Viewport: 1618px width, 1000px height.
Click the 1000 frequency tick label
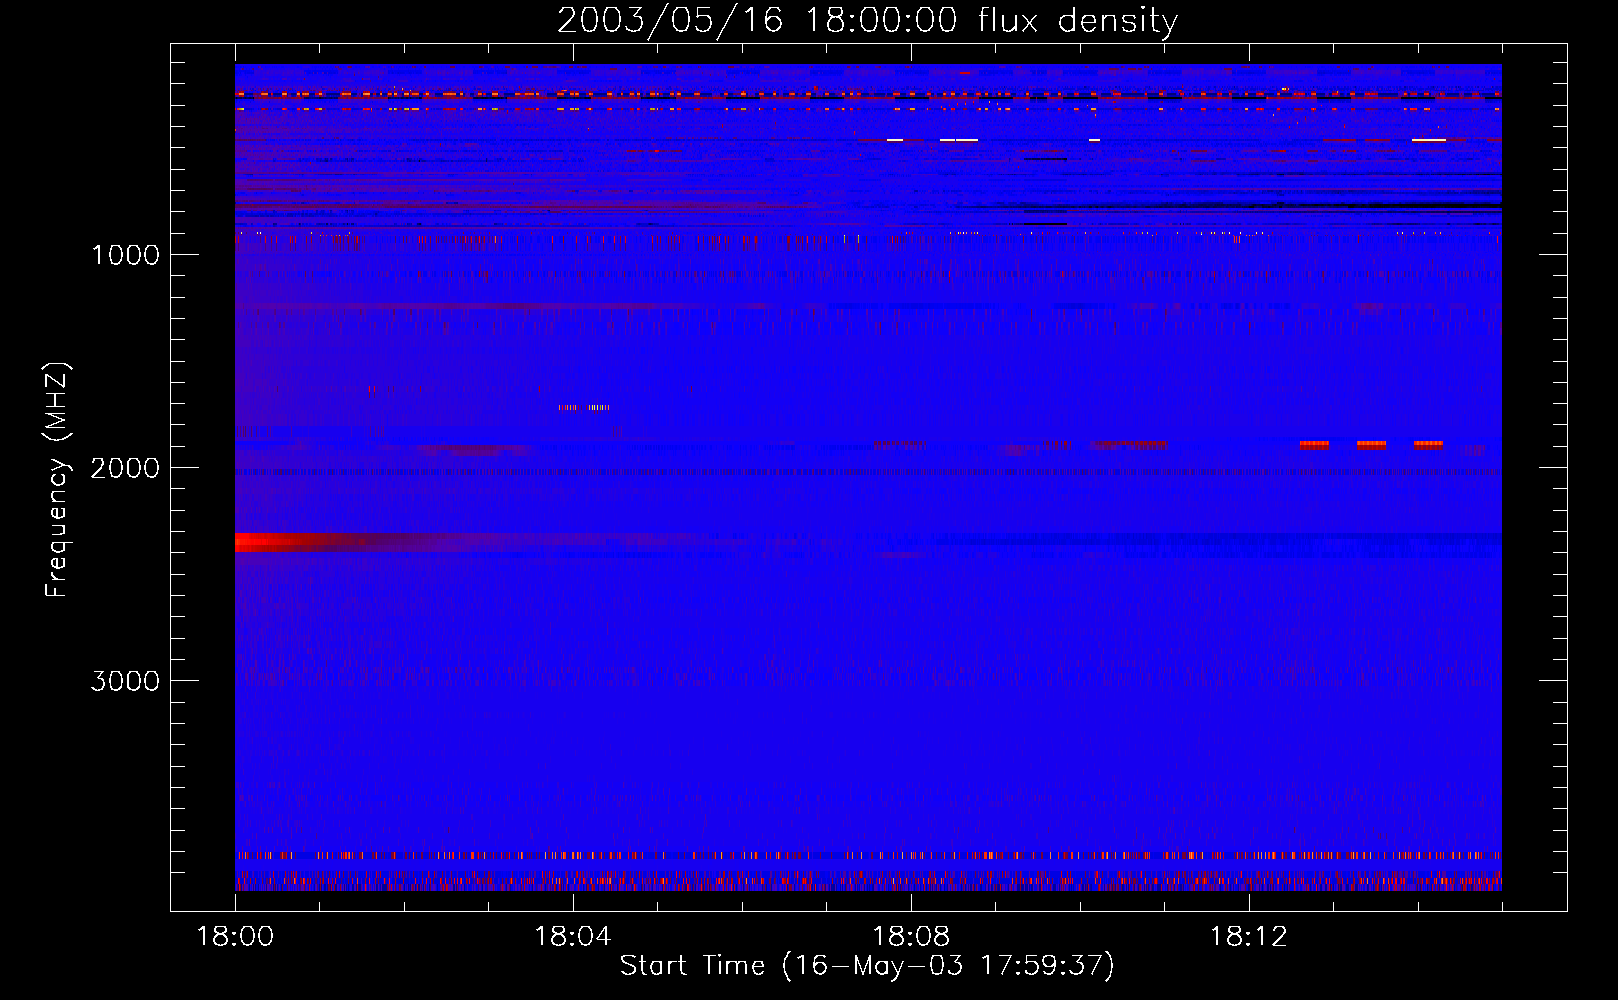click(125, 255)
